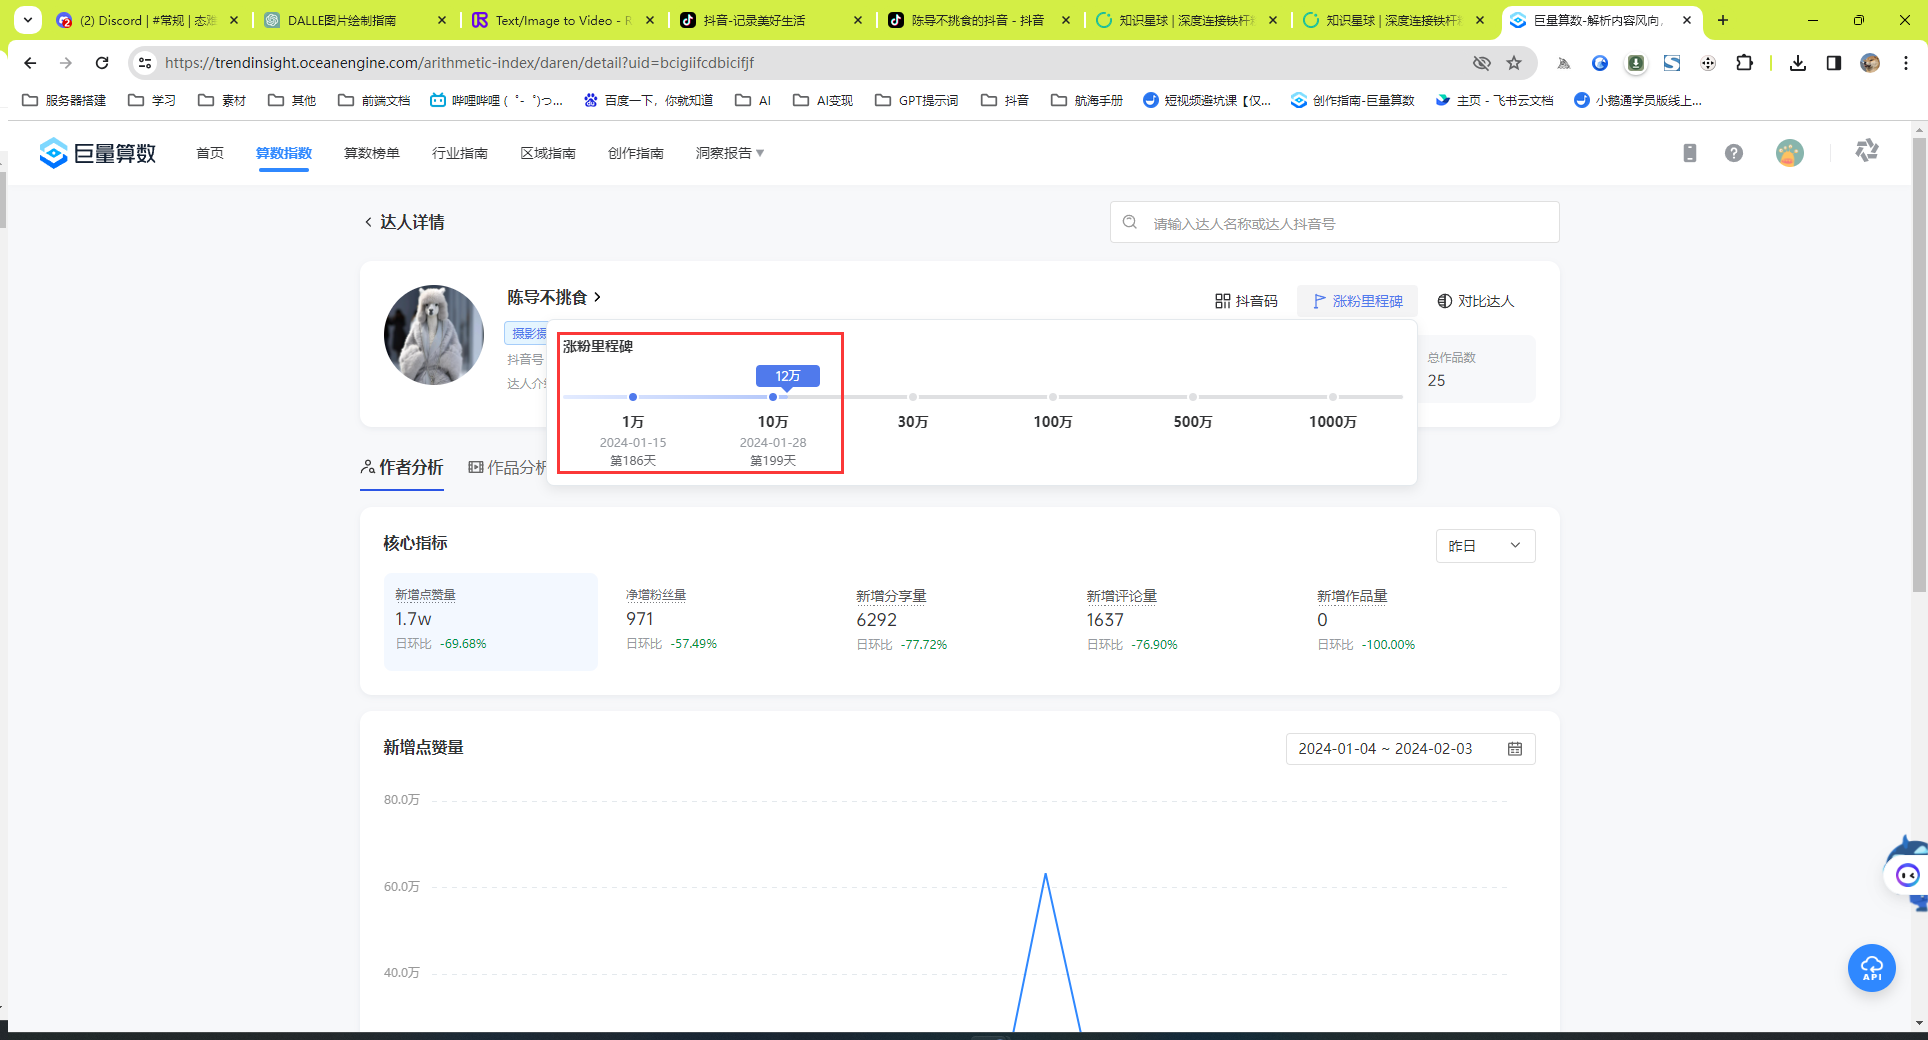1928x1040 pixels.
Task: Open browser downloads icon
Action: pos(1798,63)
